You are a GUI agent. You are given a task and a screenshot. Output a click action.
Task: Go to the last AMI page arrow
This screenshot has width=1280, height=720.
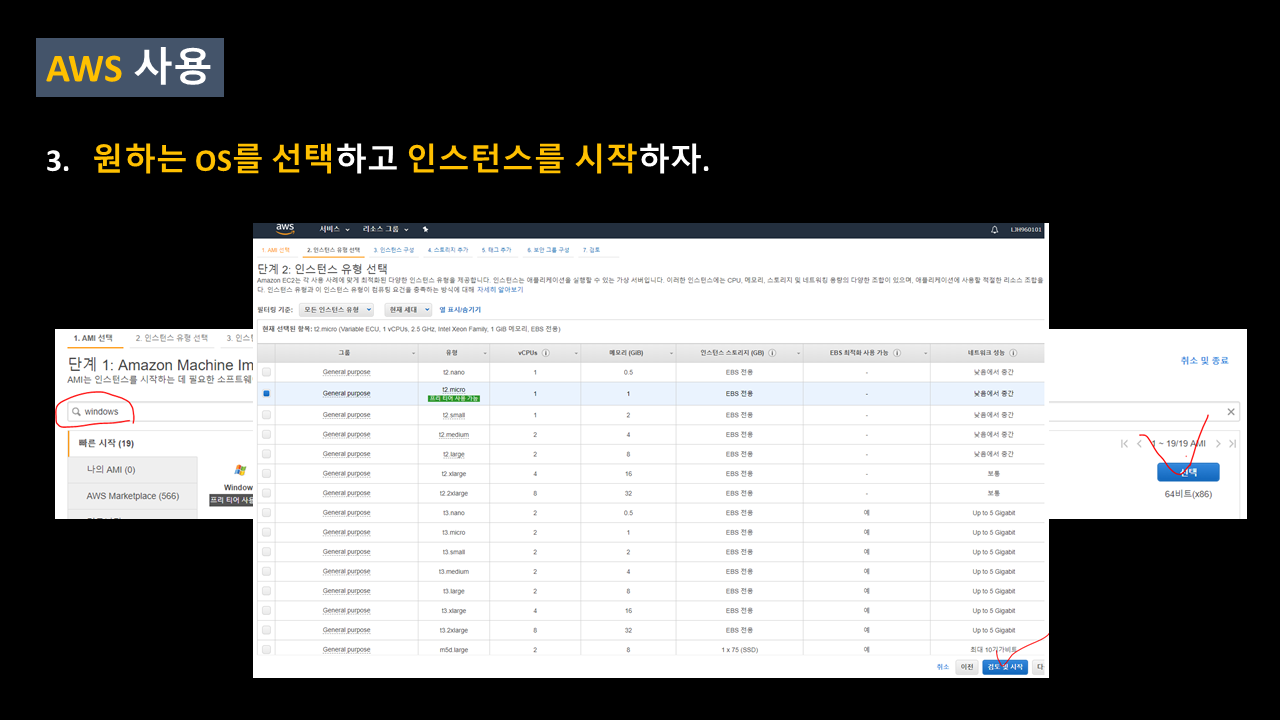(1232, 443)
